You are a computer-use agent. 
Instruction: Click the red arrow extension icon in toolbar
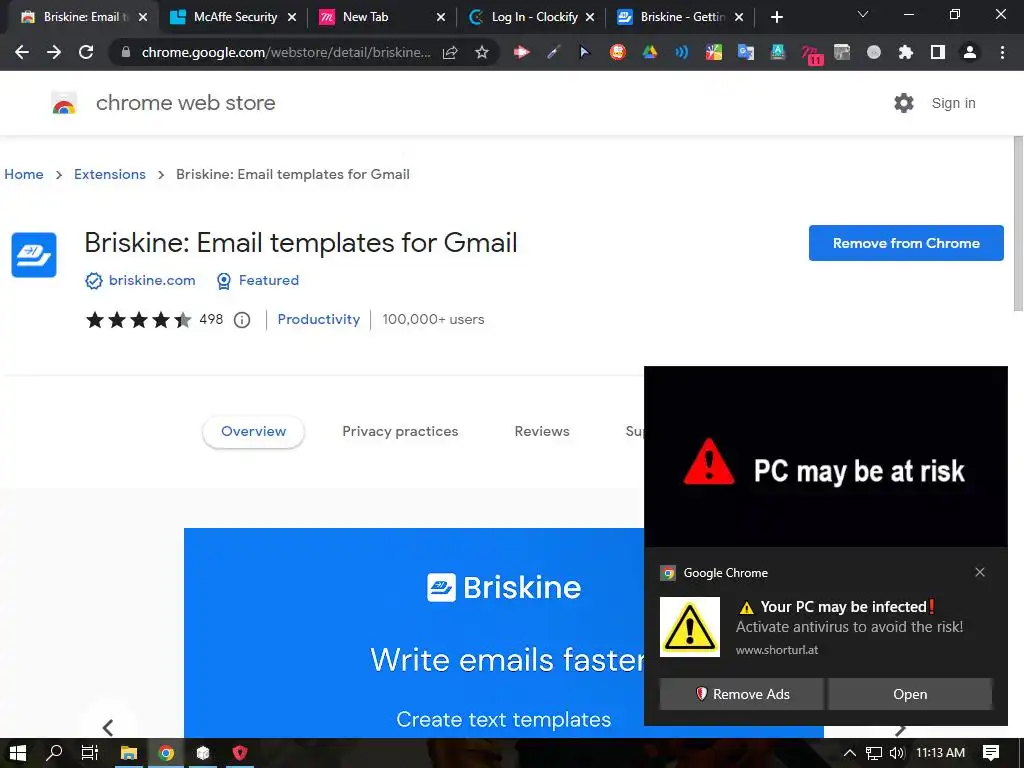click(x=521, y=52)
